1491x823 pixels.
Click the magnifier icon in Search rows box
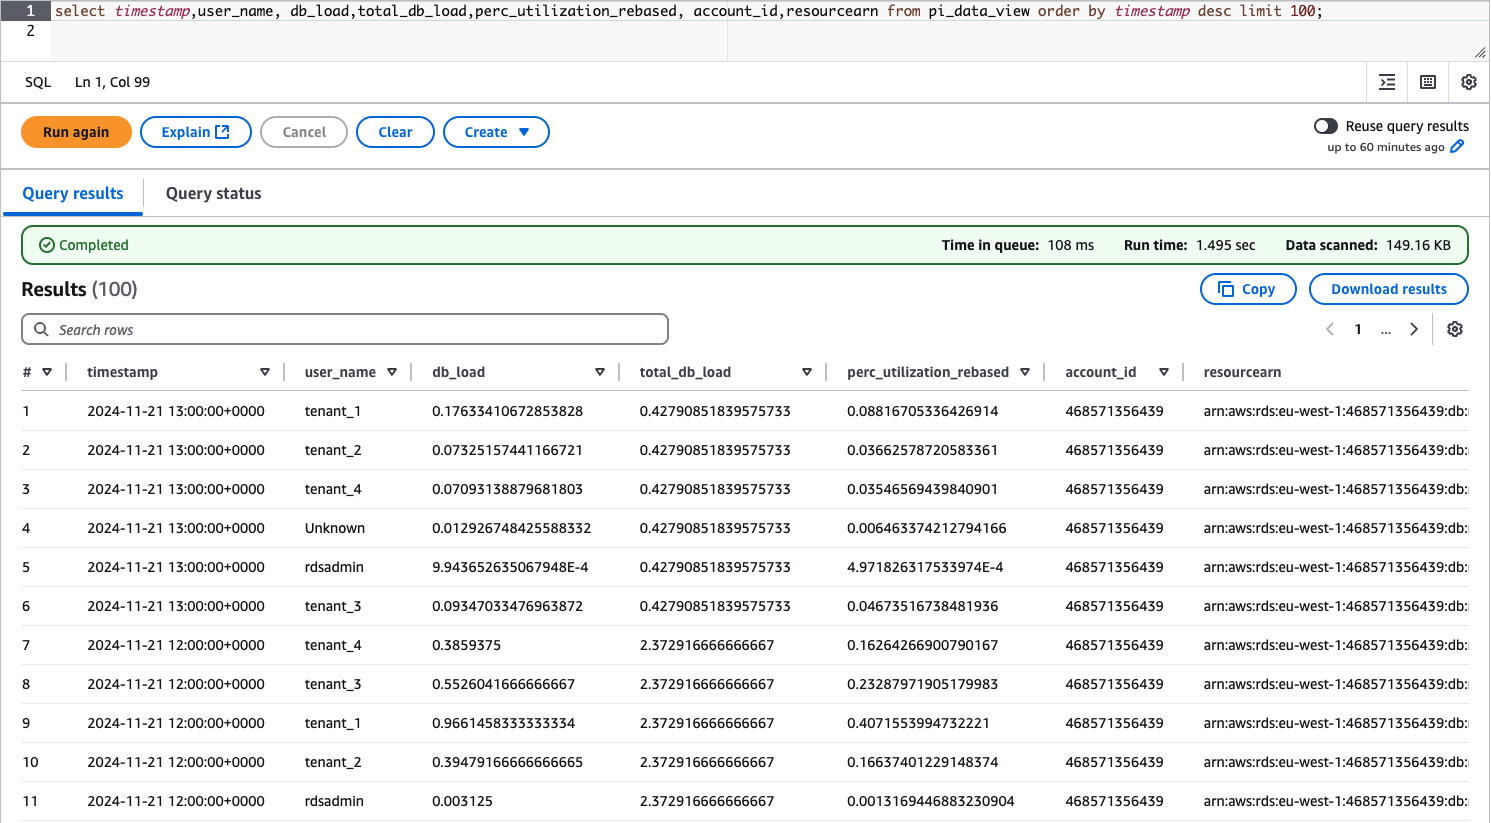pyautogui.click(x=41, y=328)
